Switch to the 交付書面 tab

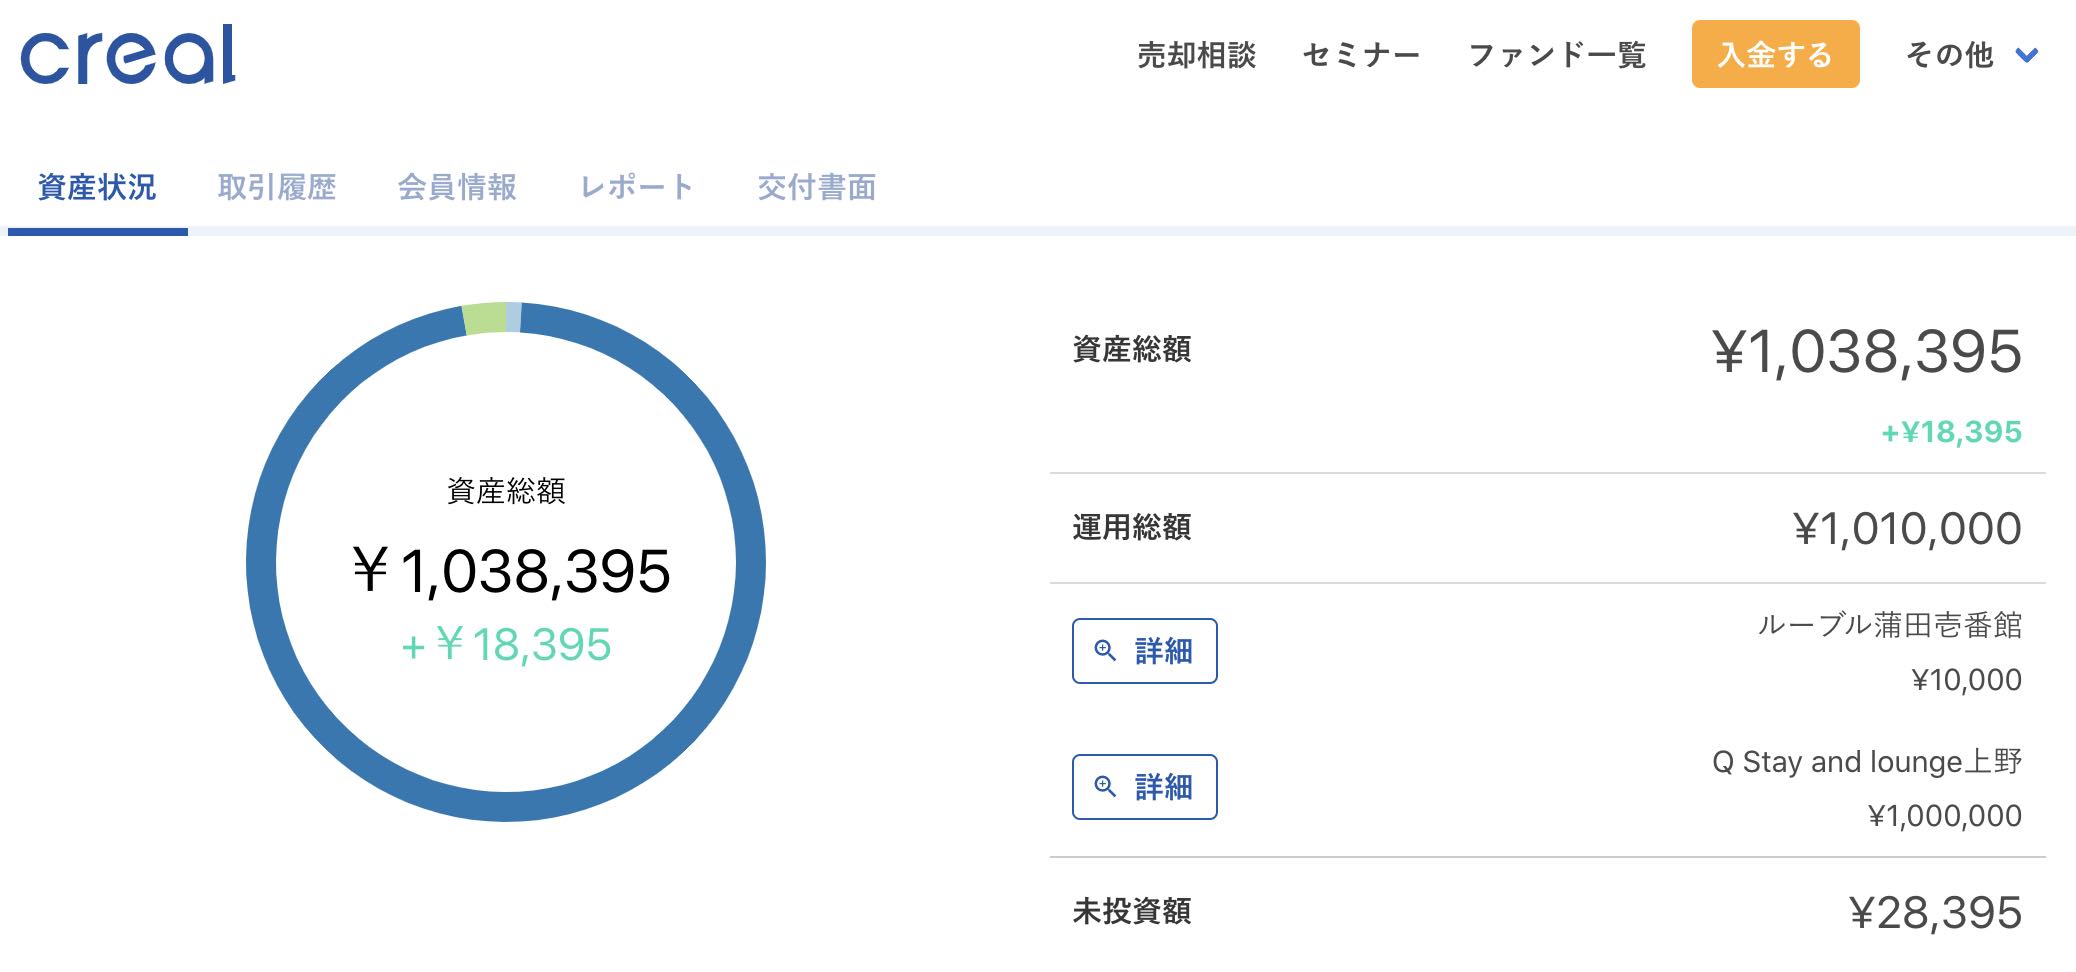(817, 187)
